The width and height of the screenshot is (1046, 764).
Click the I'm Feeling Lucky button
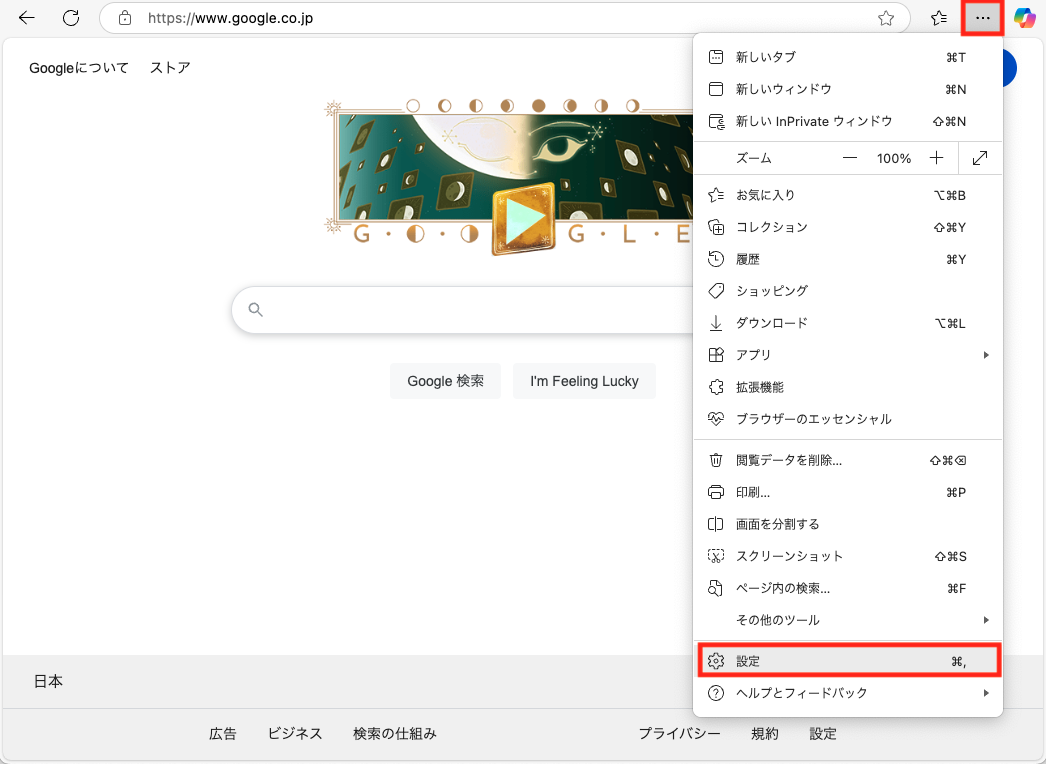tap(584, 381)
